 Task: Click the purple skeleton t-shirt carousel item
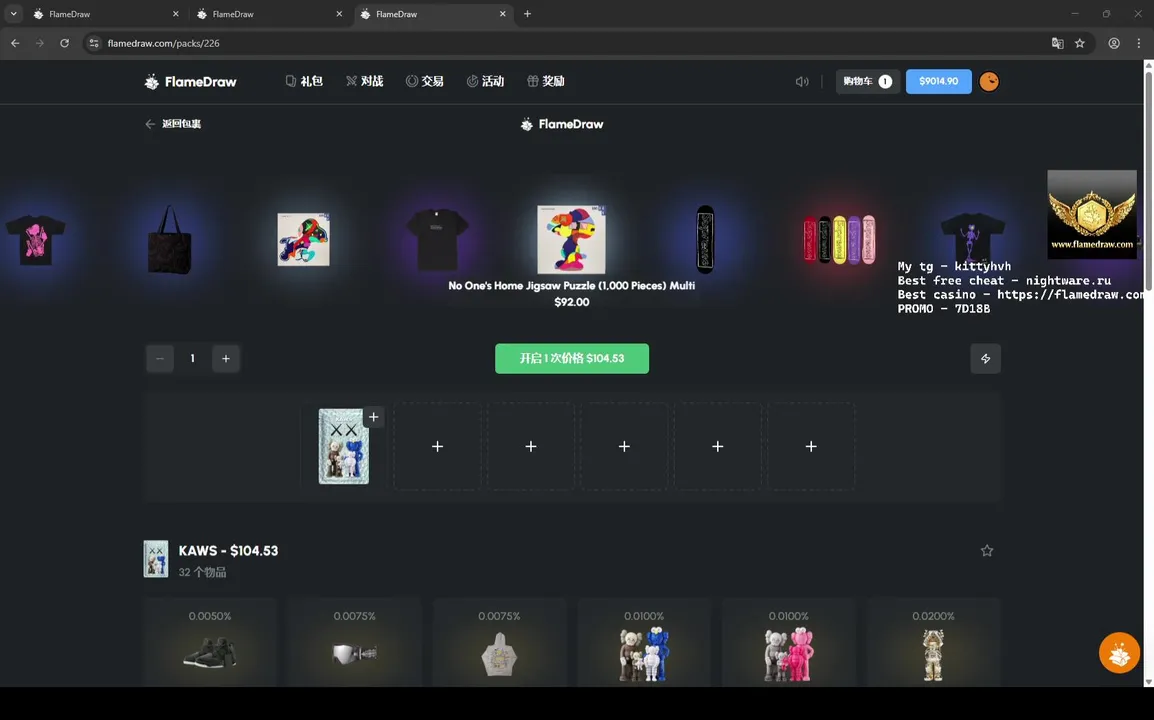coord(973,239)
